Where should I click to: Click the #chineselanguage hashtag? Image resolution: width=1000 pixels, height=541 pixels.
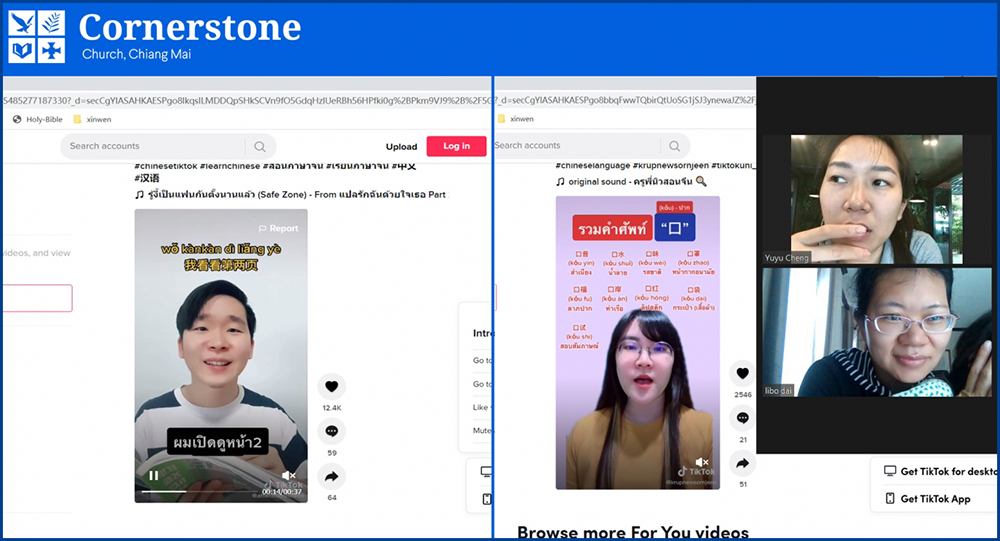592,165
